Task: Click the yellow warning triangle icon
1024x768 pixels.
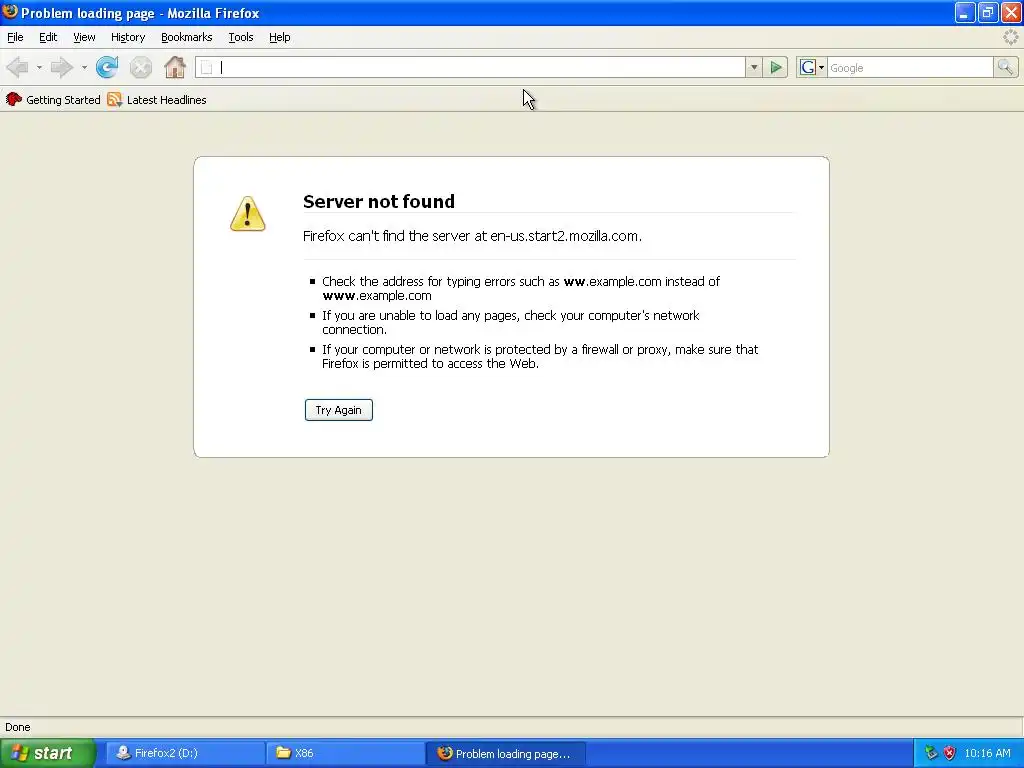Action: 248,214
